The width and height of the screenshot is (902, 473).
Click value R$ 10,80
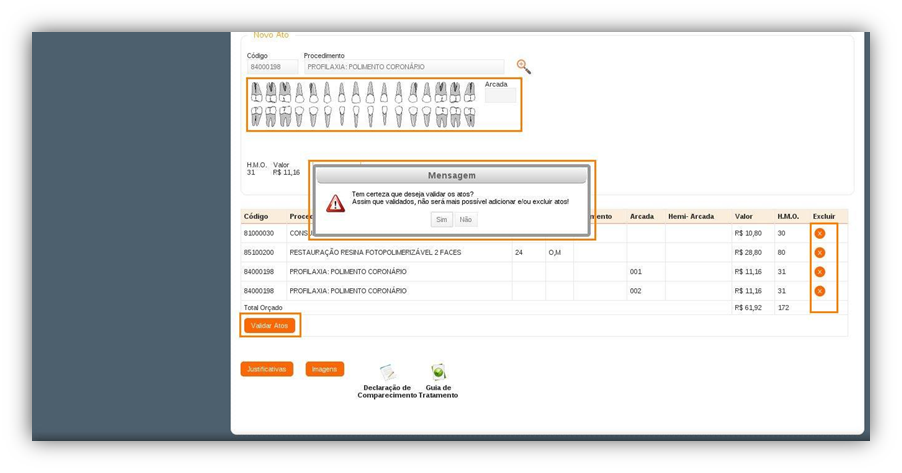point(748,233)
